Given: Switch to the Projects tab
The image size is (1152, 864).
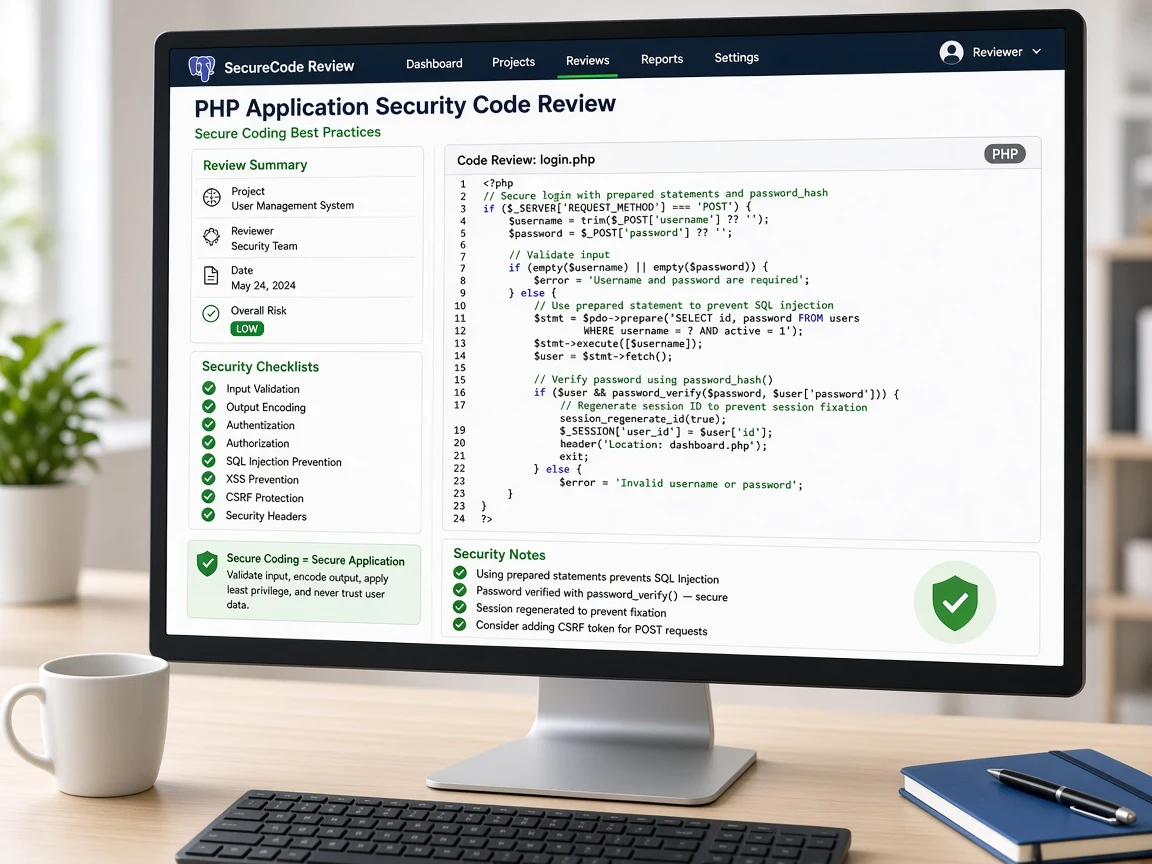Looking at the screenshot, I should point(514,62).
